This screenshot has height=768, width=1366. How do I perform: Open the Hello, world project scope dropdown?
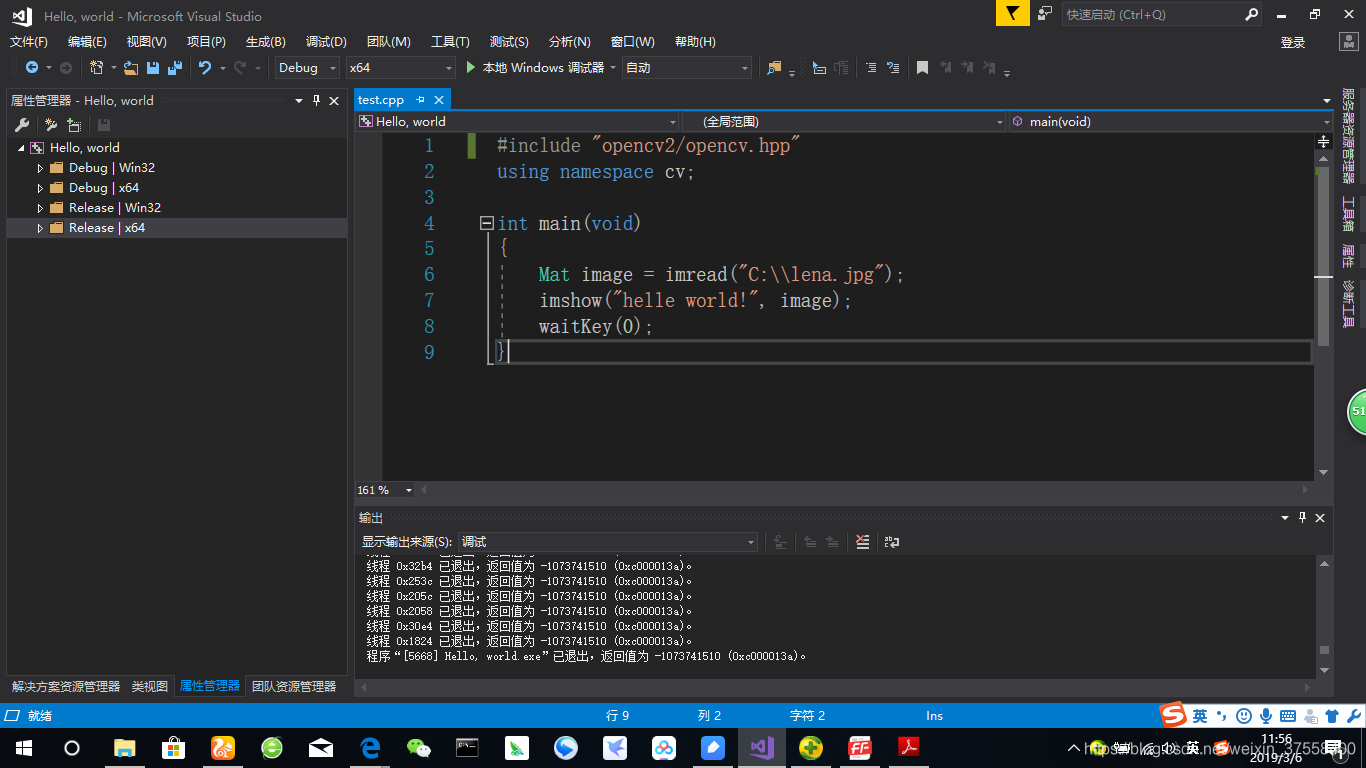(519, 121)
